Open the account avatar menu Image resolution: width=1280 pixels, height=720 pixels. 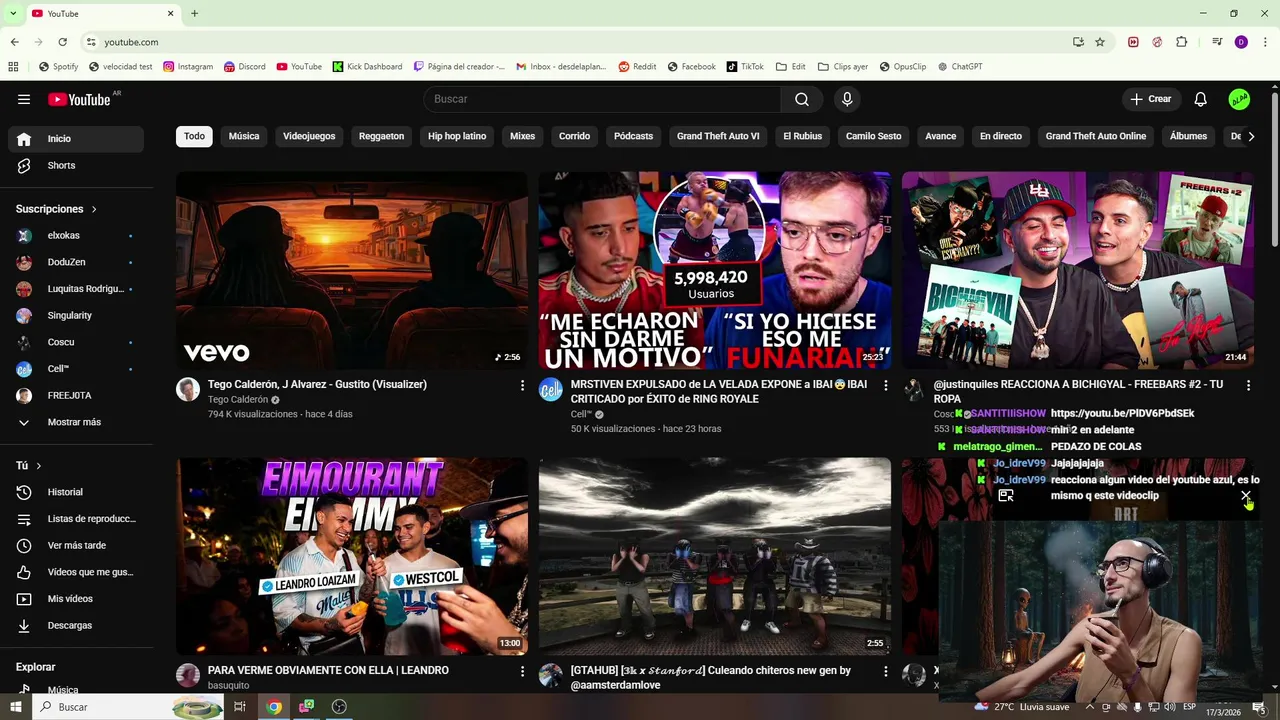pyautogui.click(x=1239, y=99)
